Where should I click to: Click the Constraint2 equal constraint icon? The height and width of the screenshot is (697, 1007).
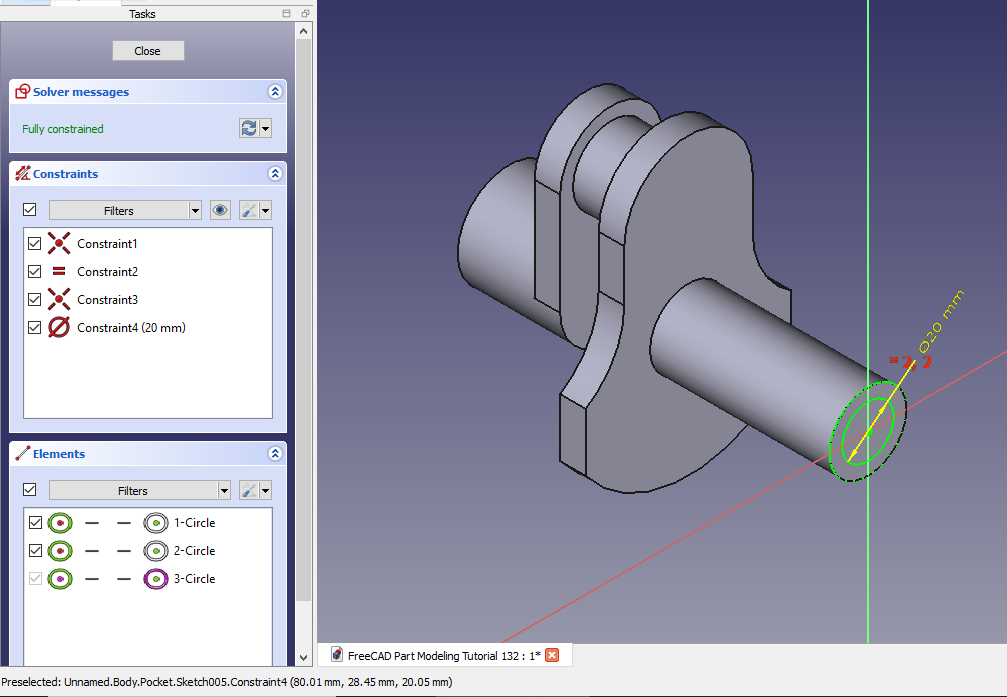pyautogui.click(x=59, y=271)
